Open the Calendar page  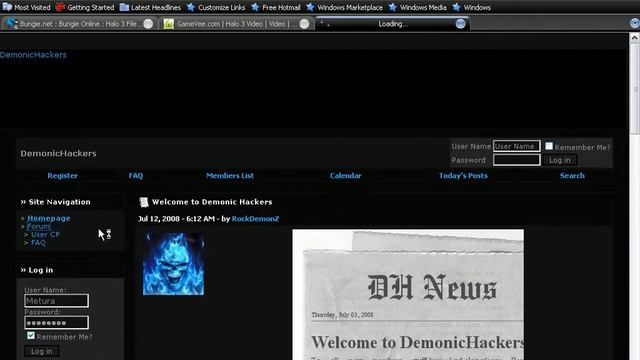coord(345,176)
